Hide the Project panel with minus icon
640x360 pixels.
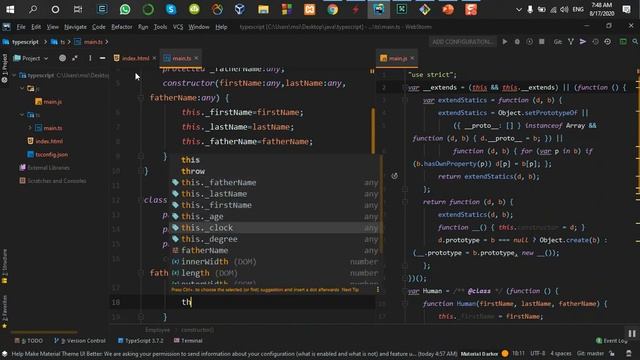(x=102, y=58)
